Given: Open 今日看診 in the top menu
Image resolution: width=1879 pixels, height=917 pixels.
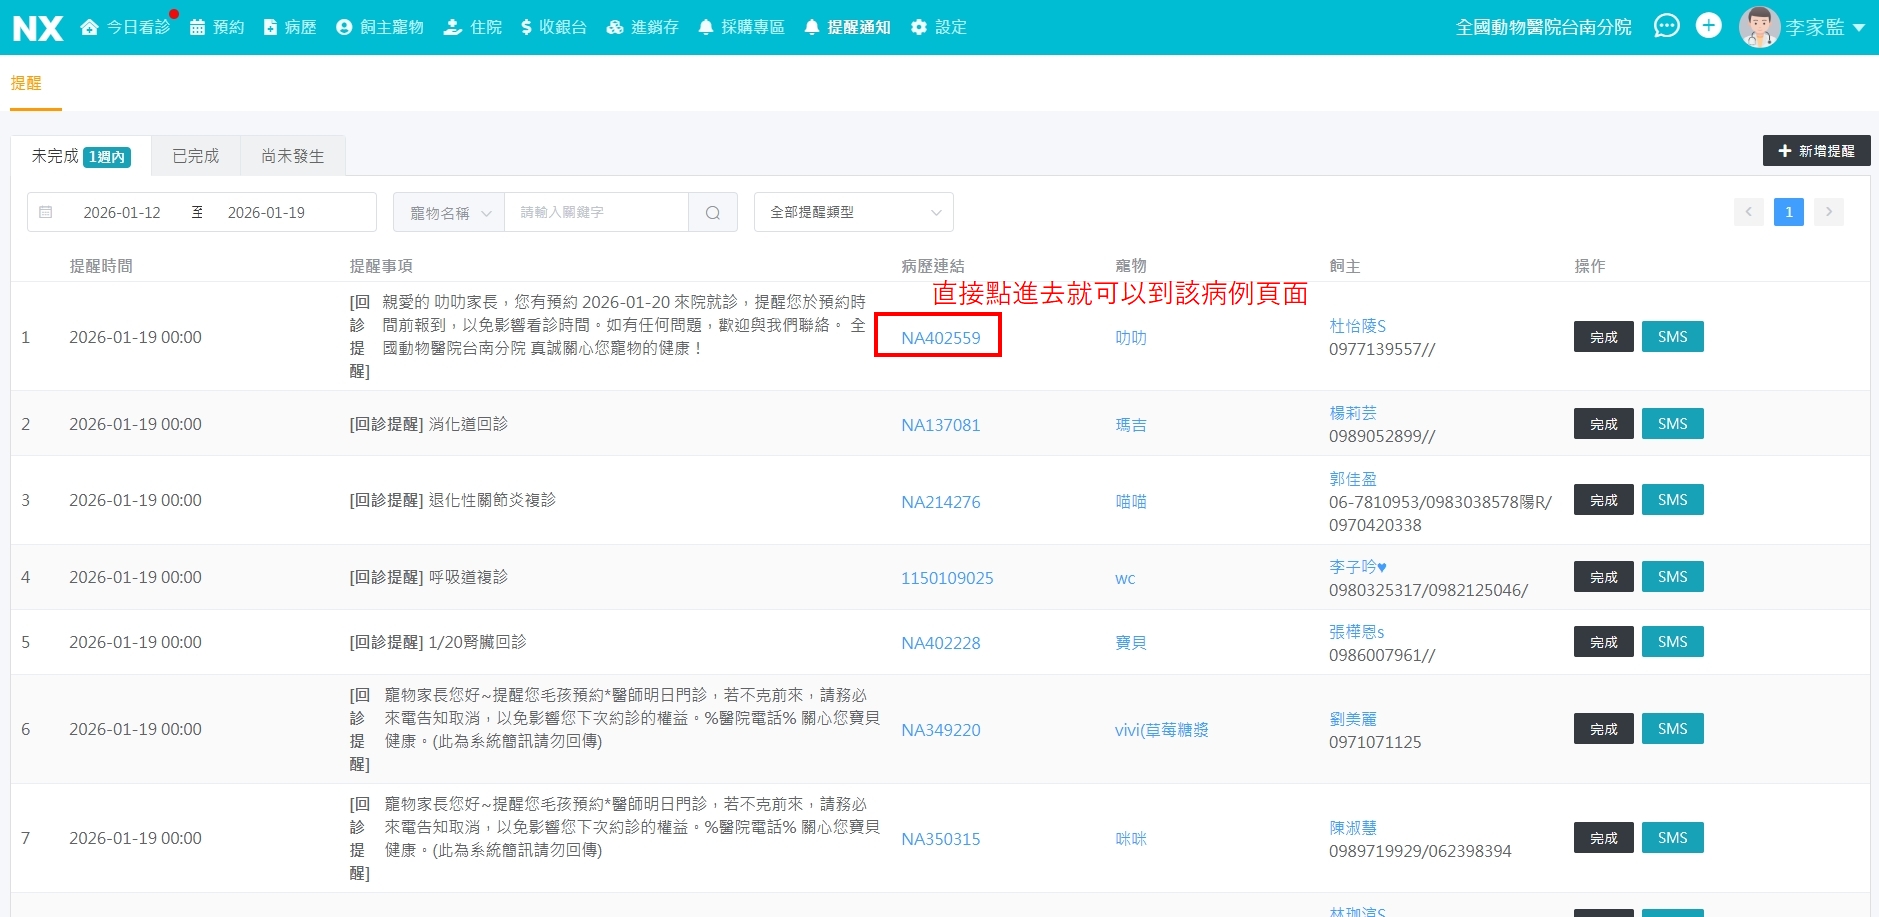Looking at the screenshot, I should click(x=126, y=27).
